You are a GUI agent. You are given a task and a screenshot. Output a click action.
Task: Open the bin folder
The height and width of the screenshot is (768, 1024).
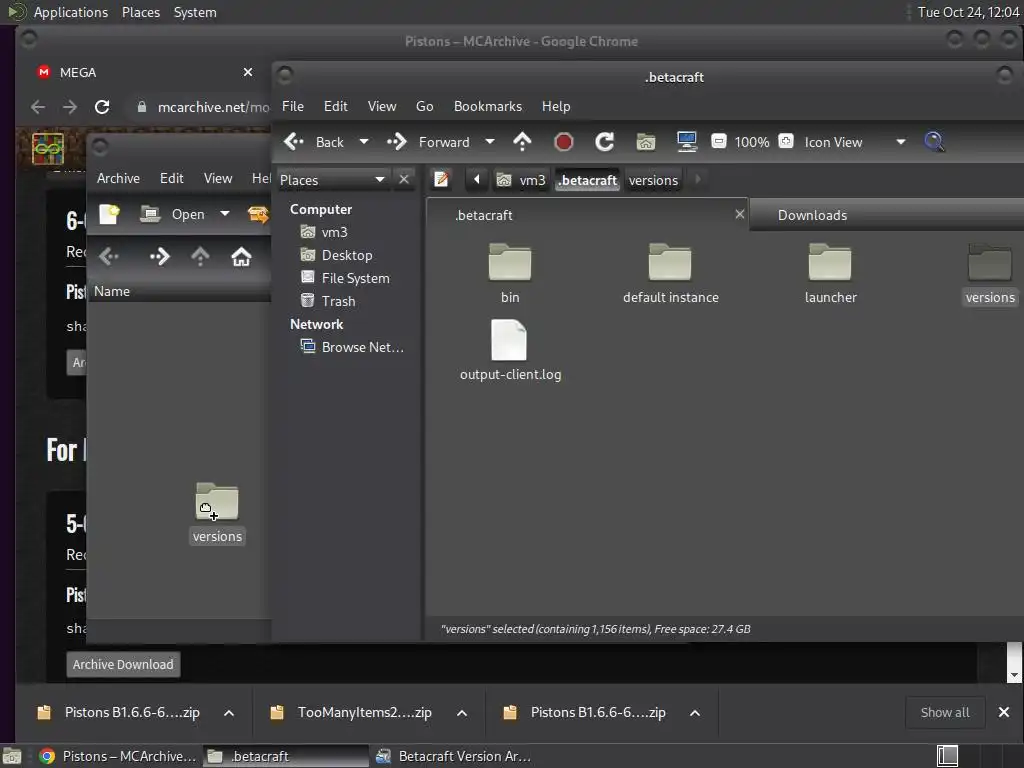[510, 273]
